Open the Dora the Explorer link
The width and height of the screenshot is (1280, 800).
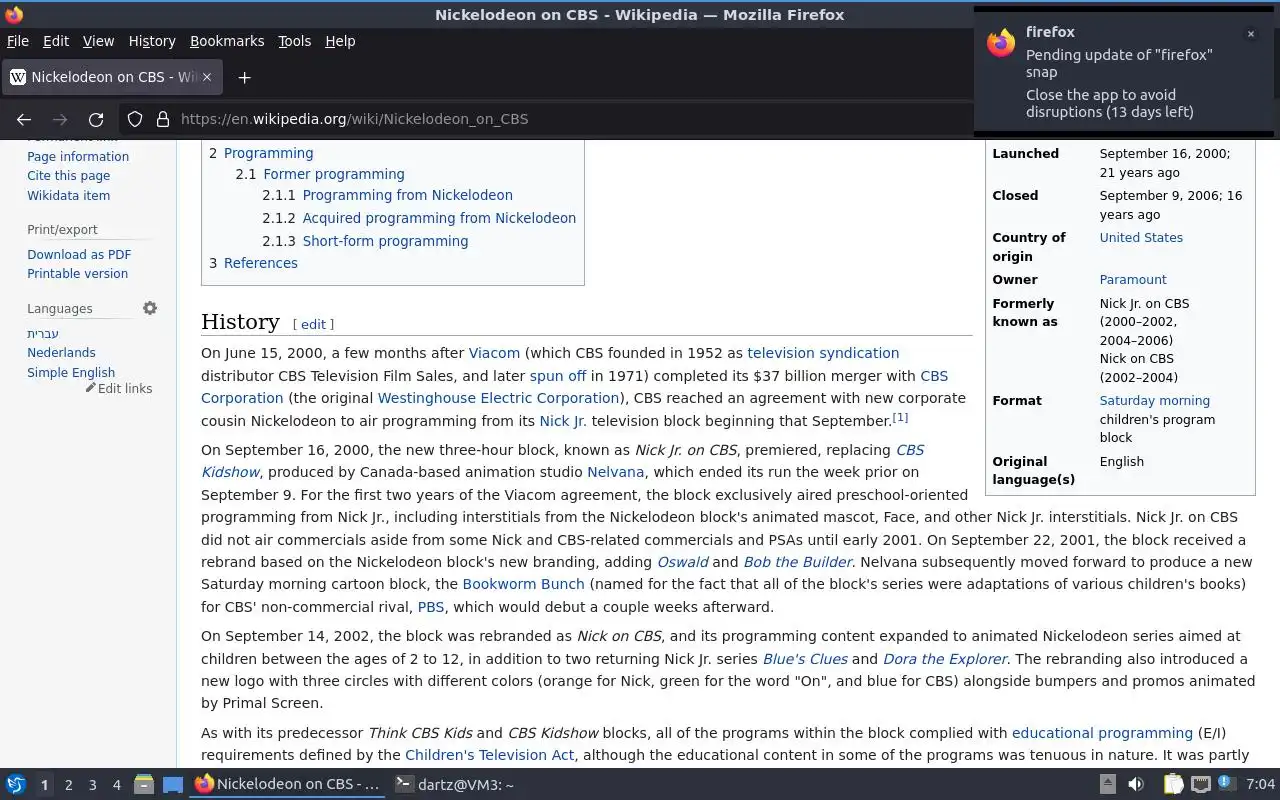[x=945, y=659]
